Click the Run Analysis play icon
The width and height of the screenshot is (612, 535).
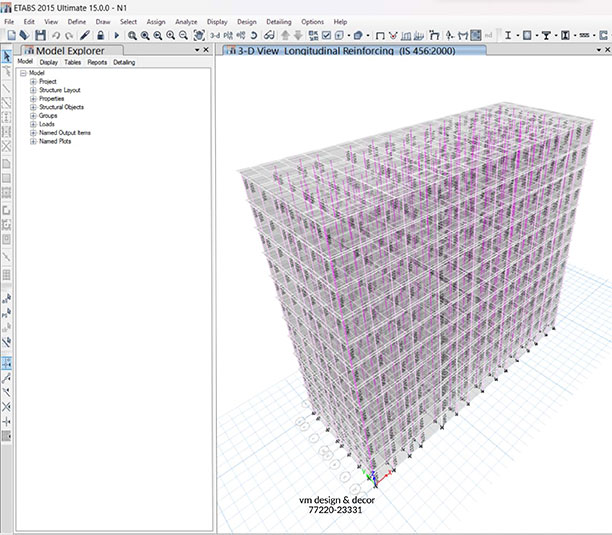click(116, 35)
